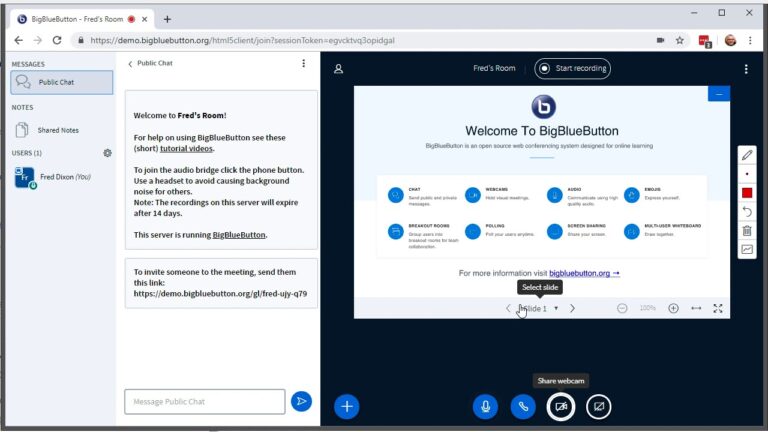
Task: Click the Fred's Room title
Action: (x=494, y=69)
